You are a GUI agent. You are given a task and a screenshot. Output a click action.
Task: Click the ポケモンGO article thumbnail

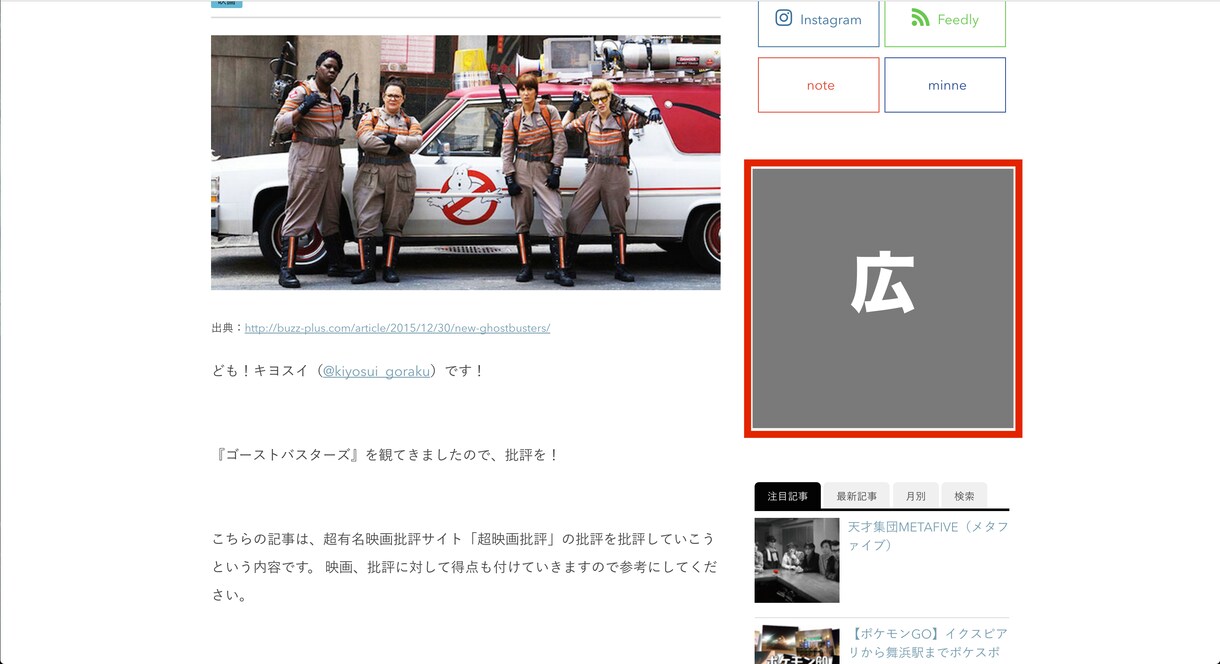tap(797, 645)
